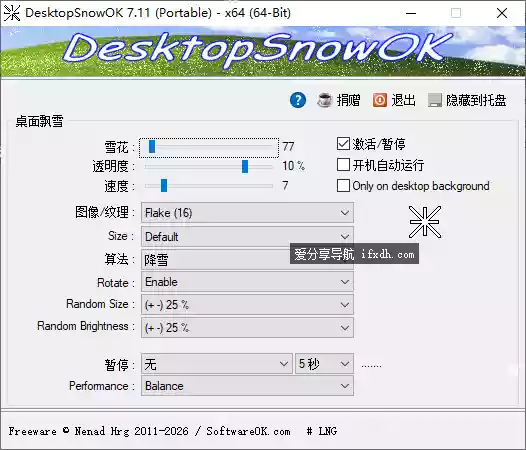The height and width of the screenshot is (450, 526).
Task: Click the snowflake preview image
Action: [425, 222]
